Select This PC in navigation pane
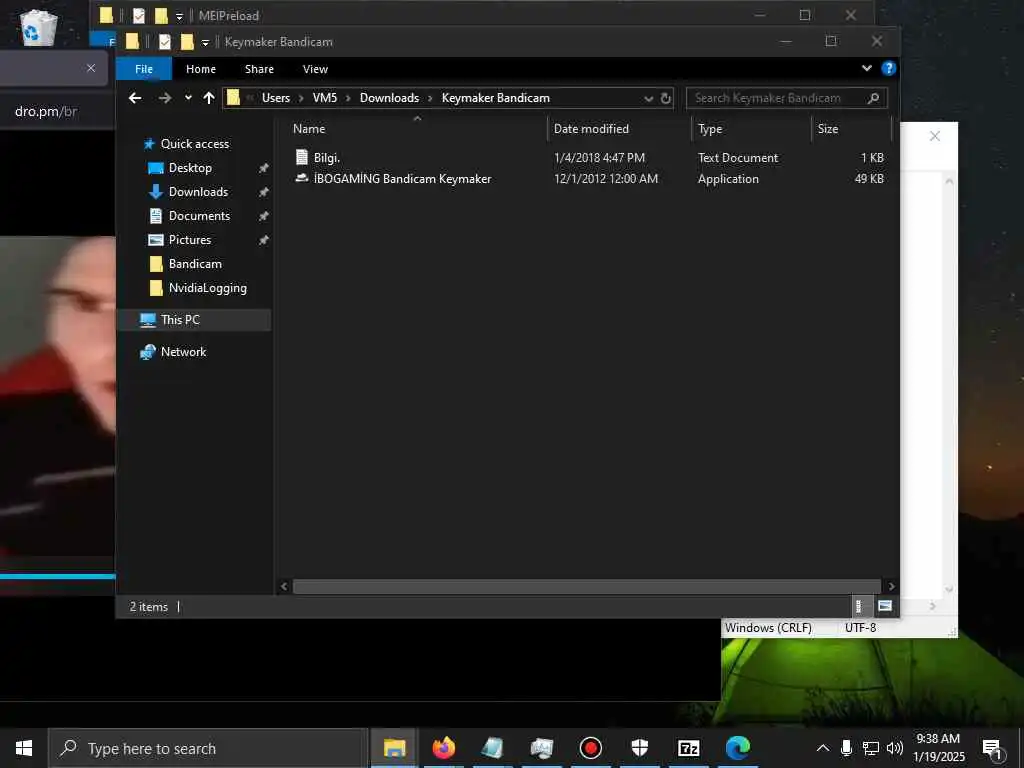Viewport: 1024px width, 768px height. tap(180, 320)
